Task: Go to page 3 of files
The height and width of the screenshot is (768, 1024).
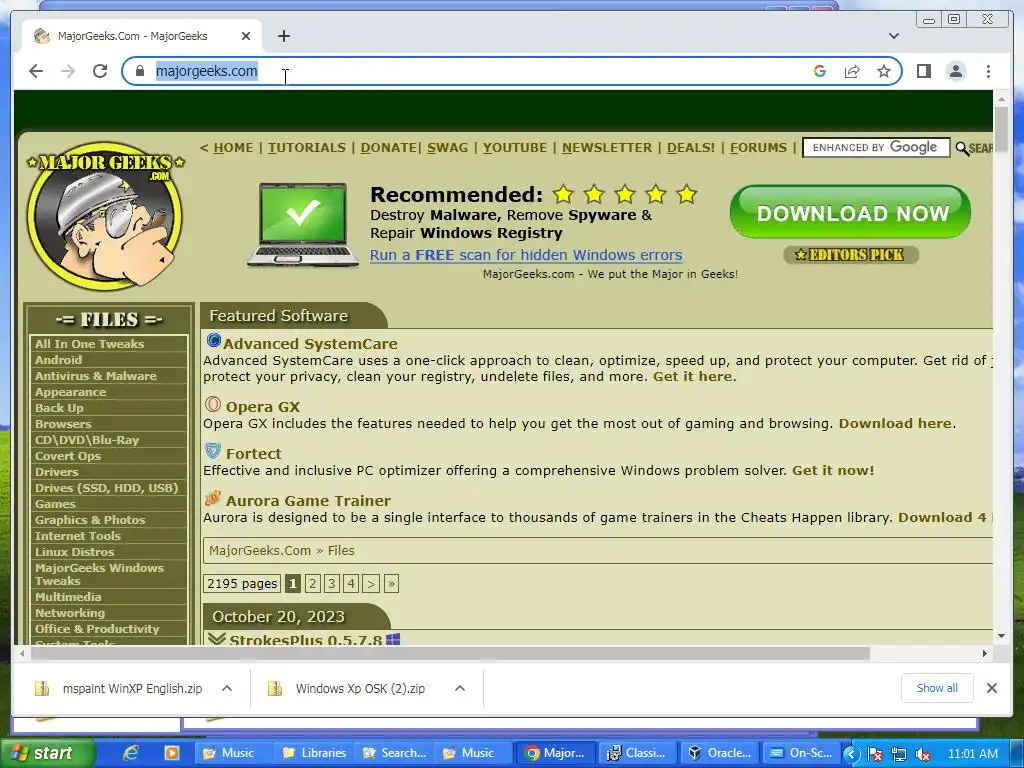Action: click(x=332, y=583)
